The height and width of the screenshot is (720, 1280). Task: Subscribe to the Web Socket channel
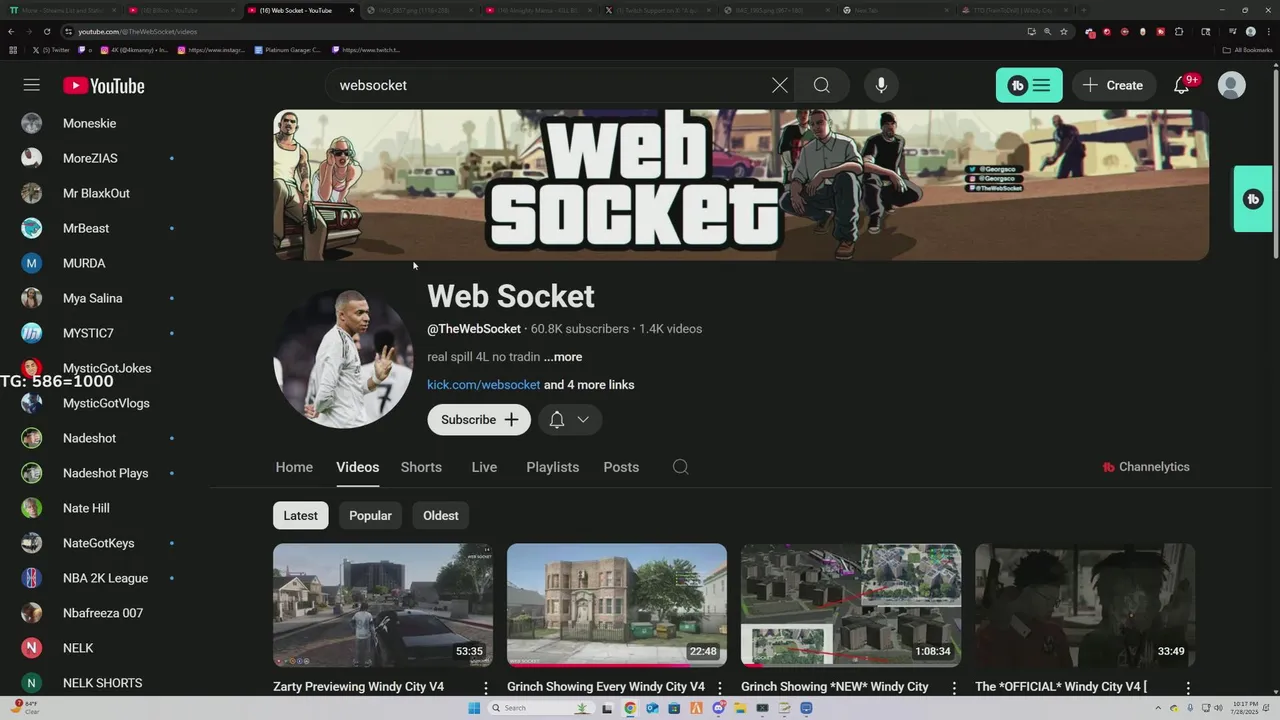pyautogui.click(x=479, y=419)
